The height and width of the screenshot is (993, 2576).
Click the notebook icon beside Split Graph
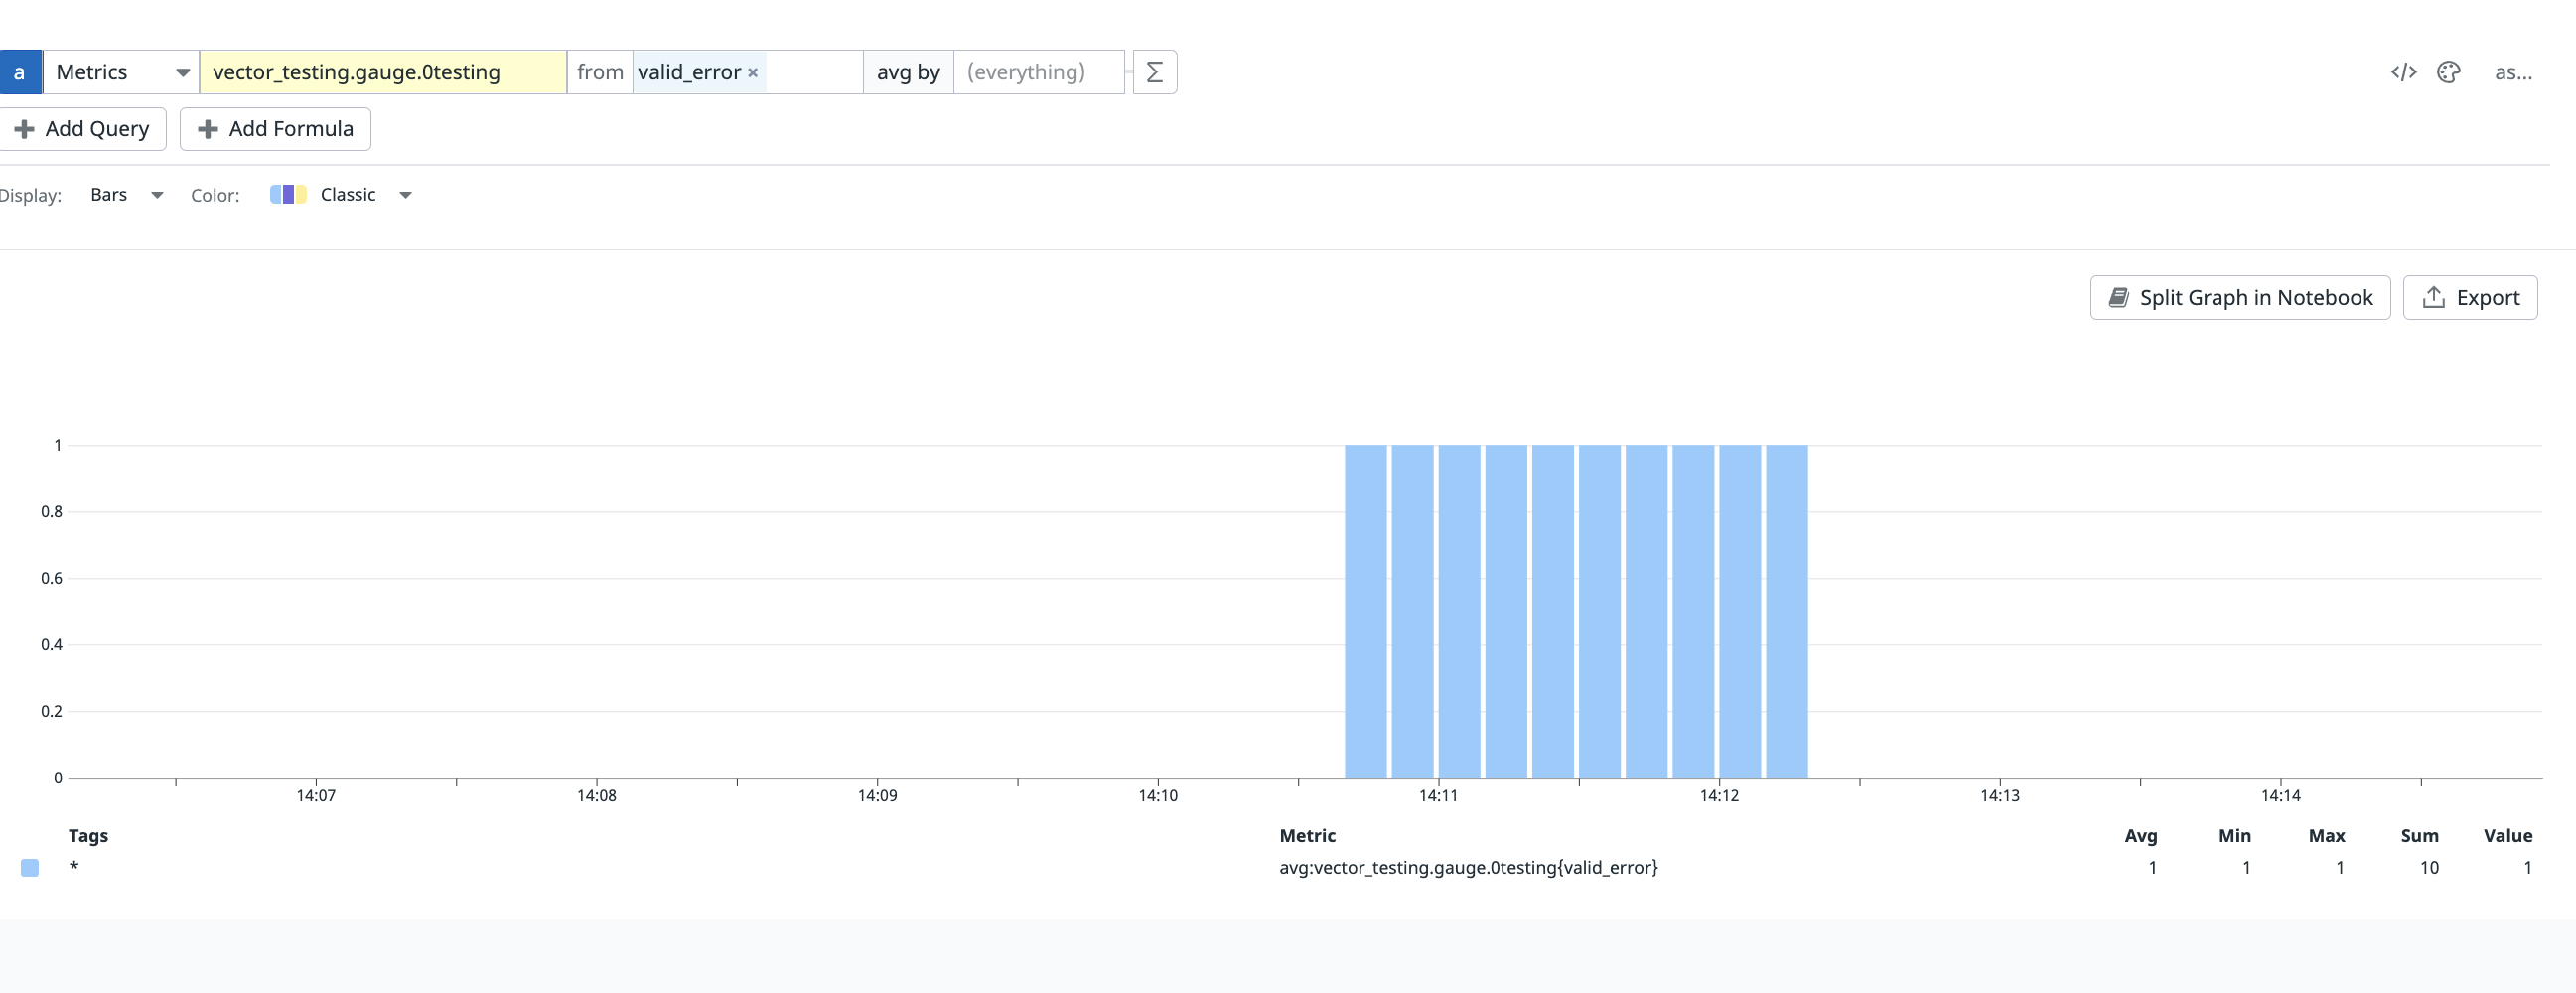tap(2119, 297)
